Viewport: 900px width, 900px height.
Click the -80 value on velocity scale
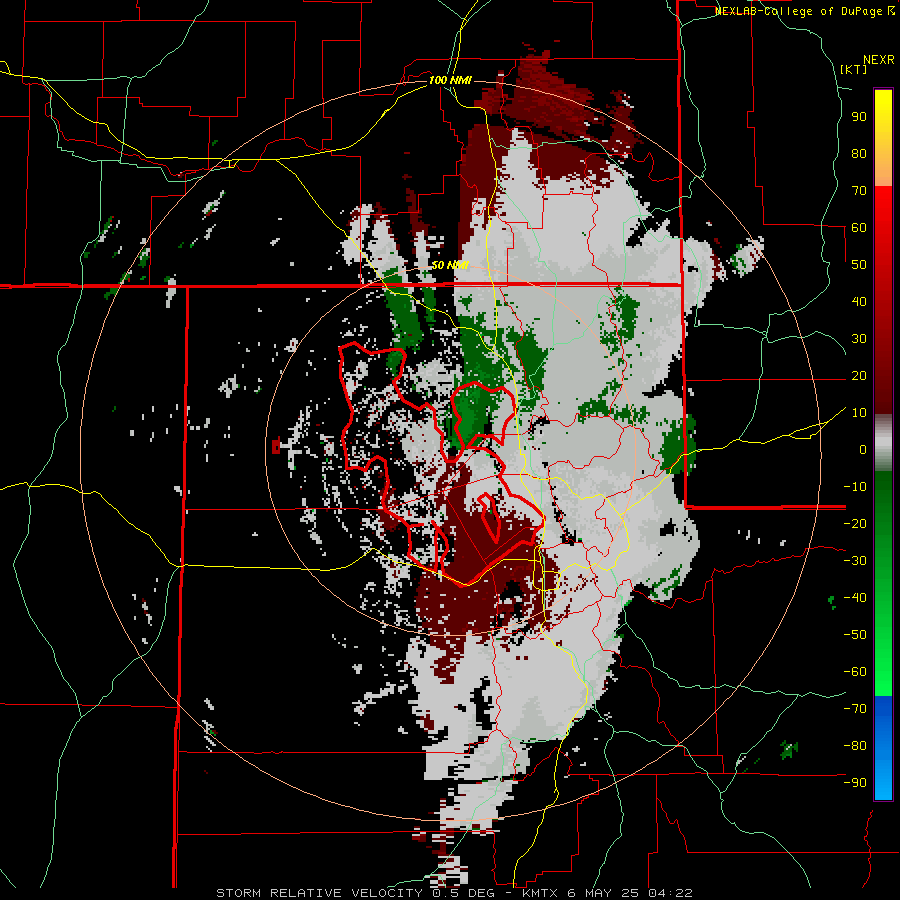click(x=855, y=746)
